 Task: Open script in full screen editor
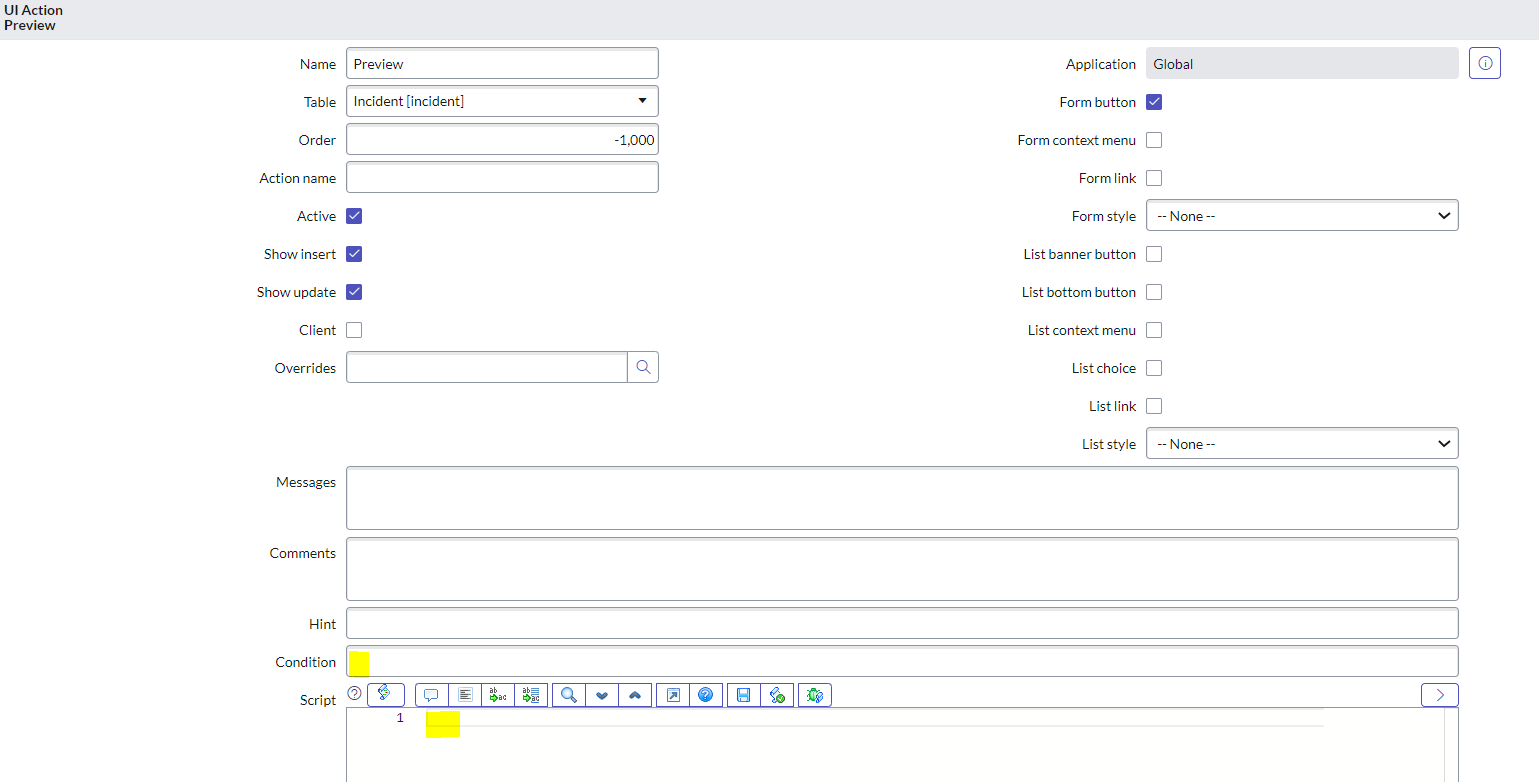[672, 694]
